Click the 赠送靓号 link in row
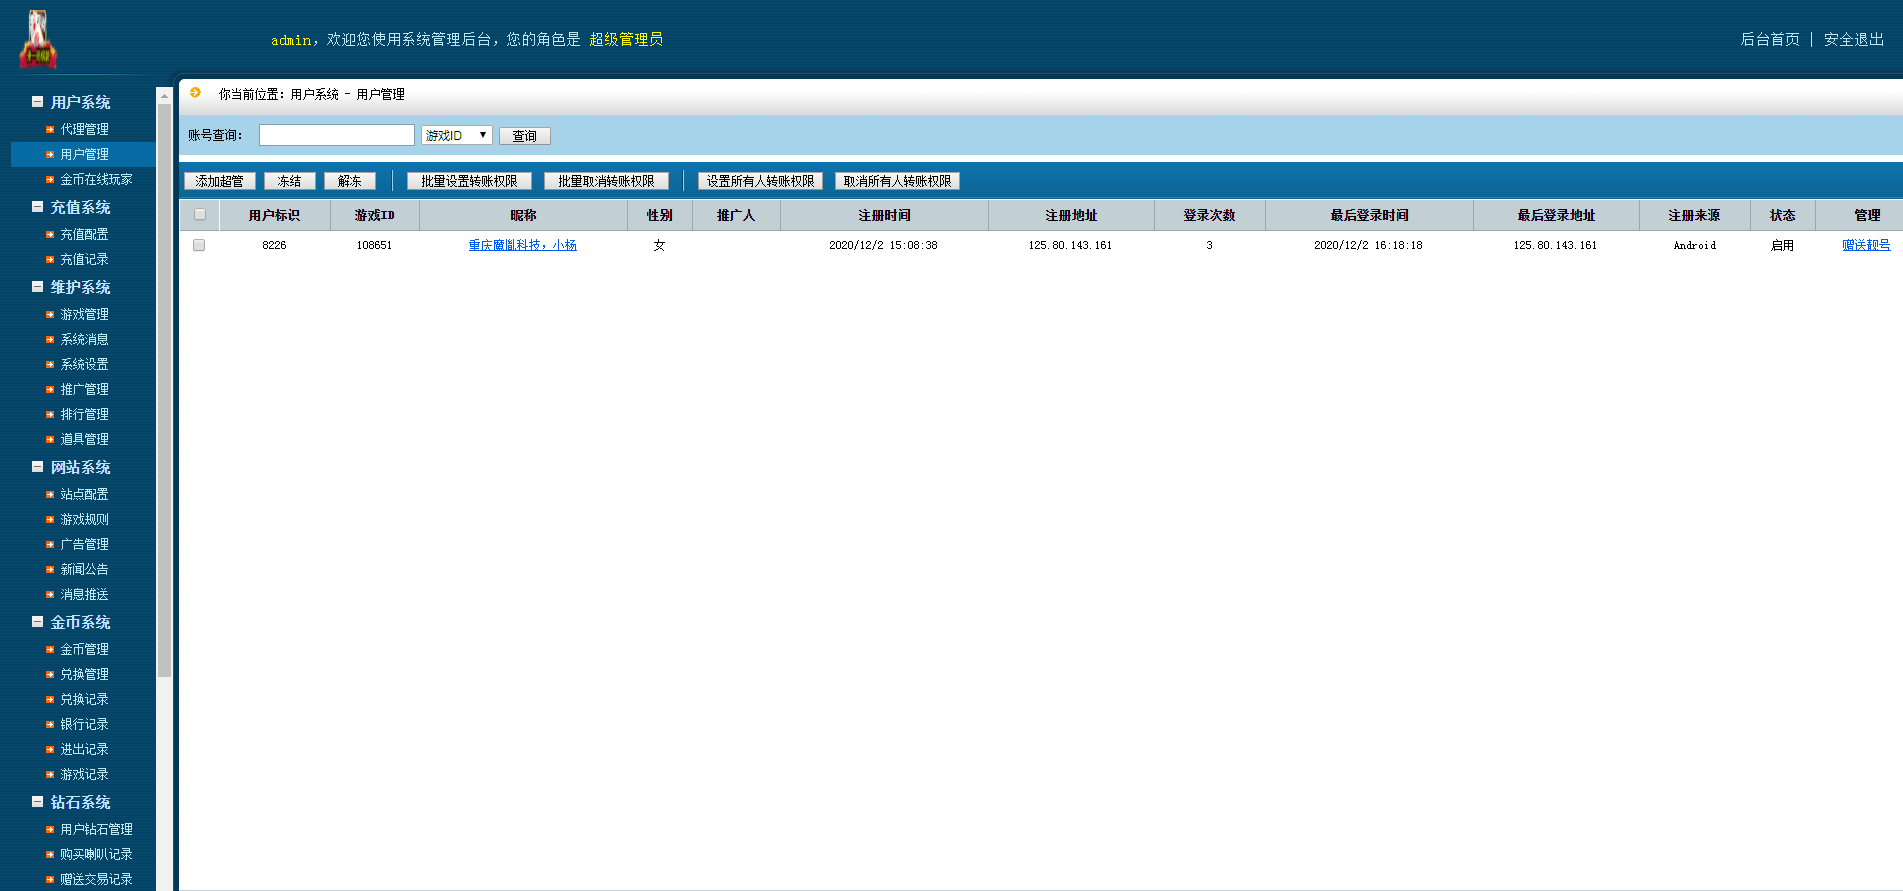Viewport: 1903px width, 891px height. (1866, 245)
